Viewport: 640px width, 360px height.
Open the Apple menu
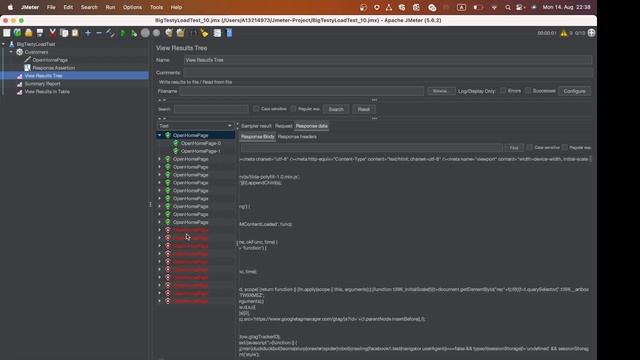click(x=10, y=7)
